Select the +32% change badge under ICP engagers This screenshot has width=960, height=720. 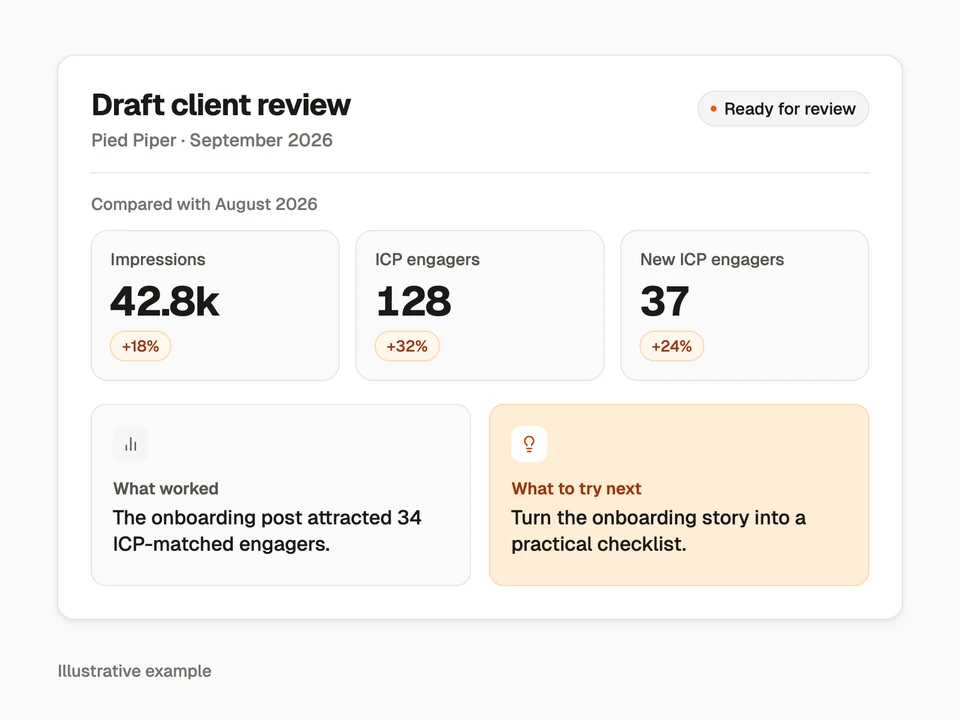coord(407,347)
